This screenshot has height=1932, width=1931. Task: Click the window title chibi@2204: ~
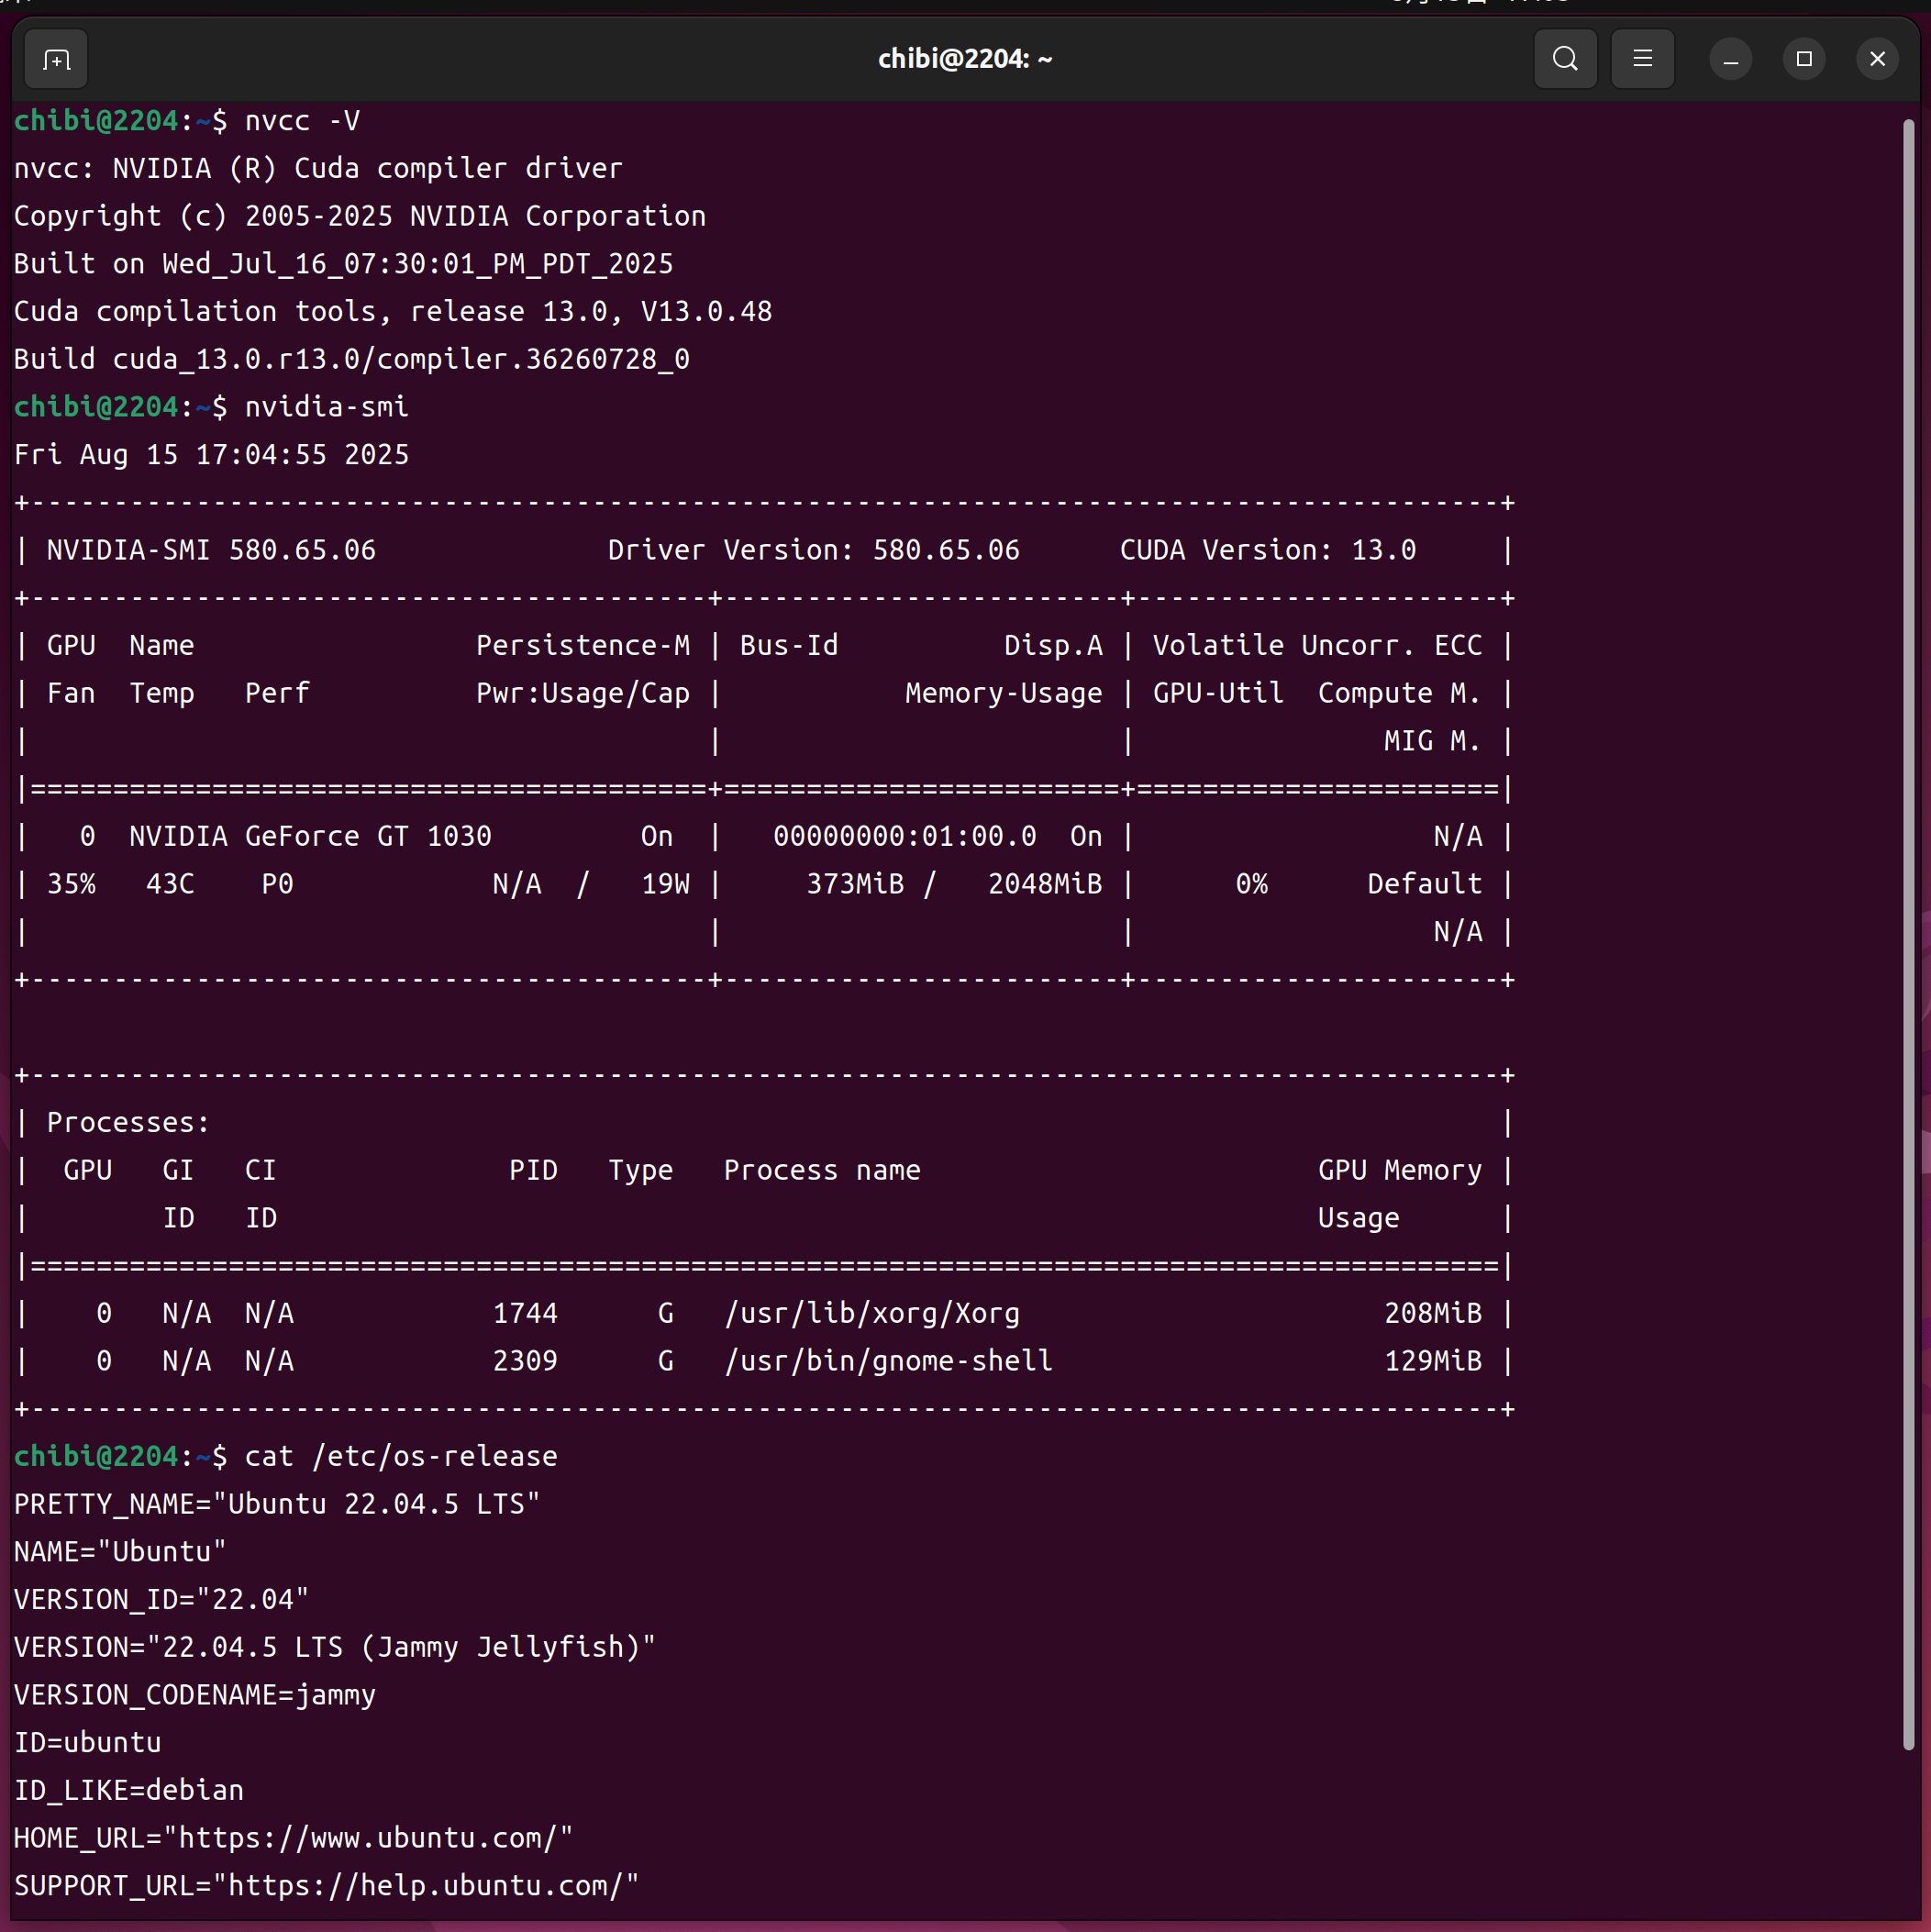[x=964, y=59]
